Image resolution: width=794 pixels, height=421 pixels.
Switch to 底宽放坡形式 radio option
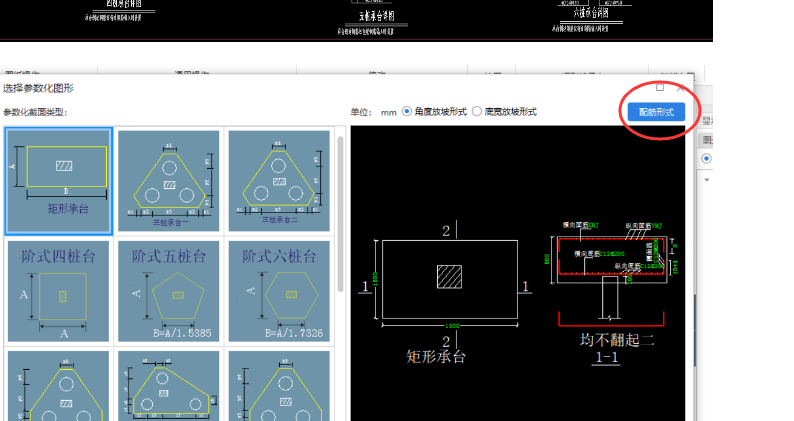(477, 111)
